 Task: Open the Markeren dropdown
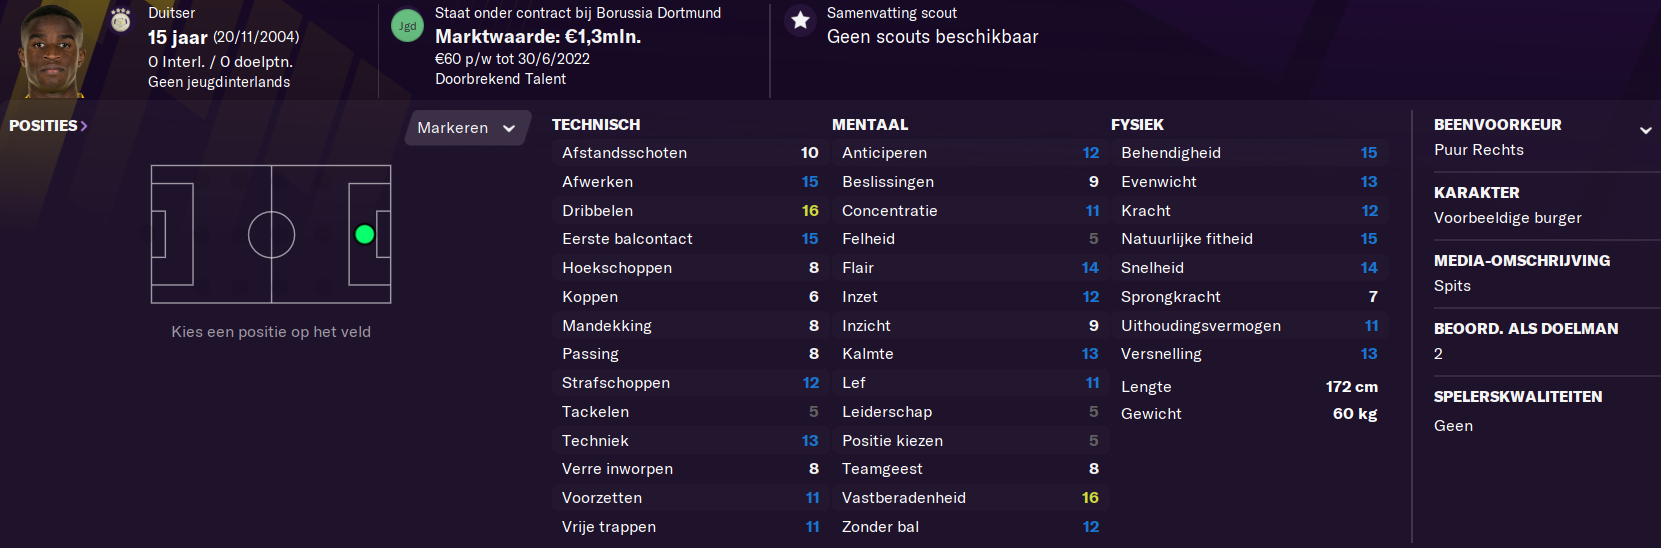coord(467,128)
